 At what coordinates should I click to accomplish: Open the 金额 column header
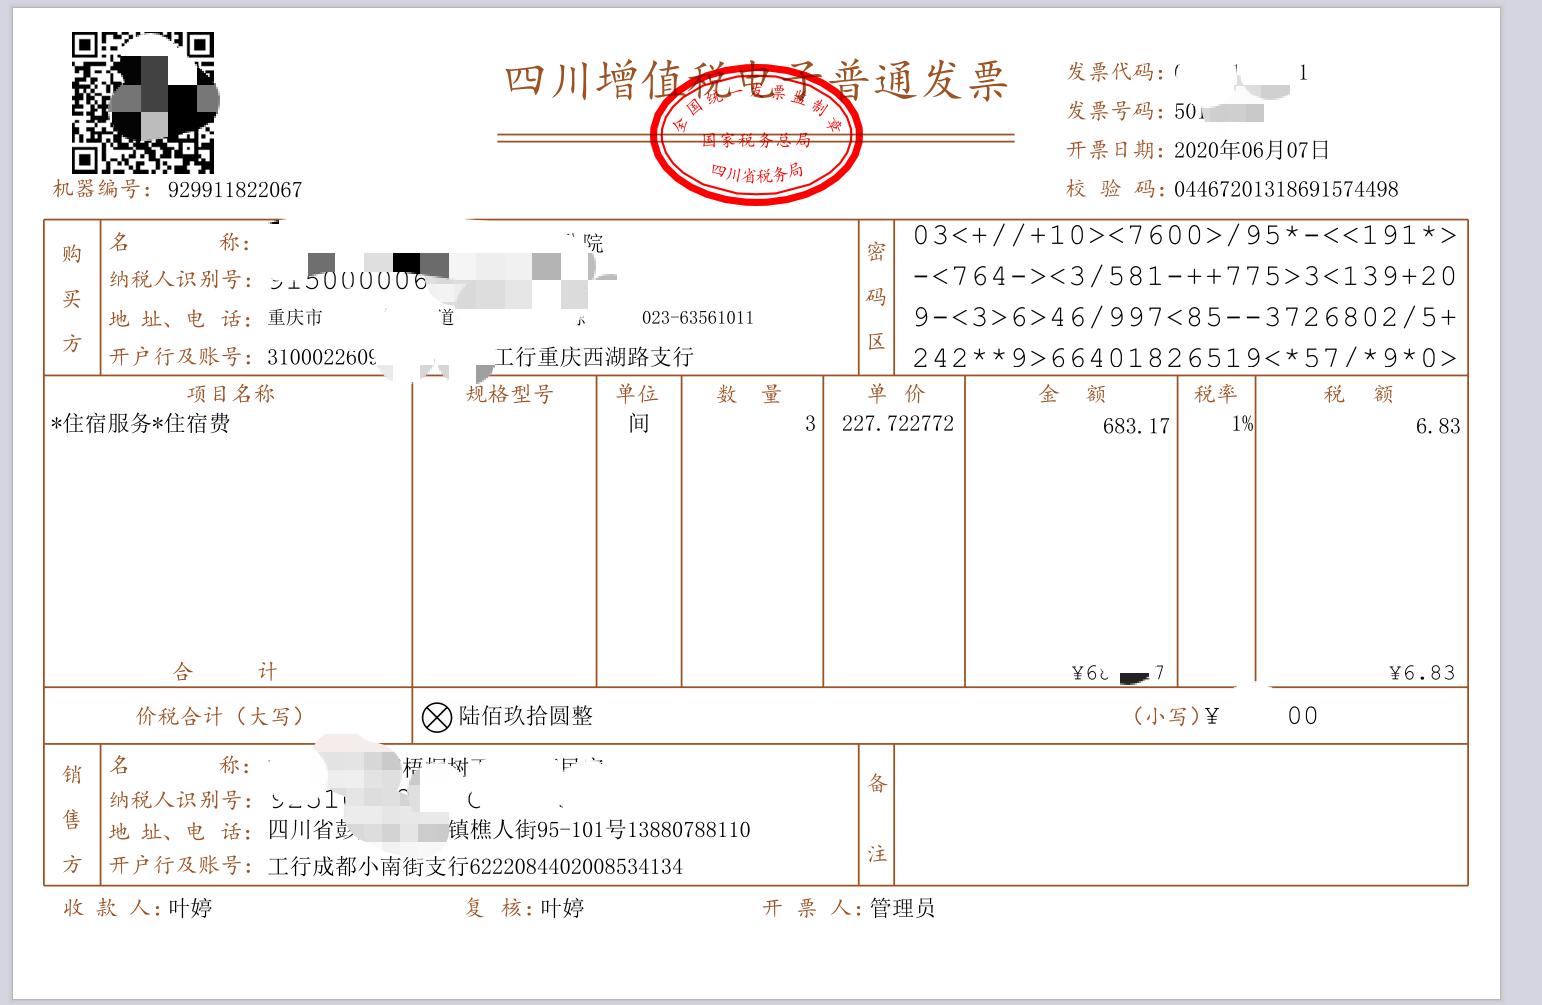point(1072,393)
